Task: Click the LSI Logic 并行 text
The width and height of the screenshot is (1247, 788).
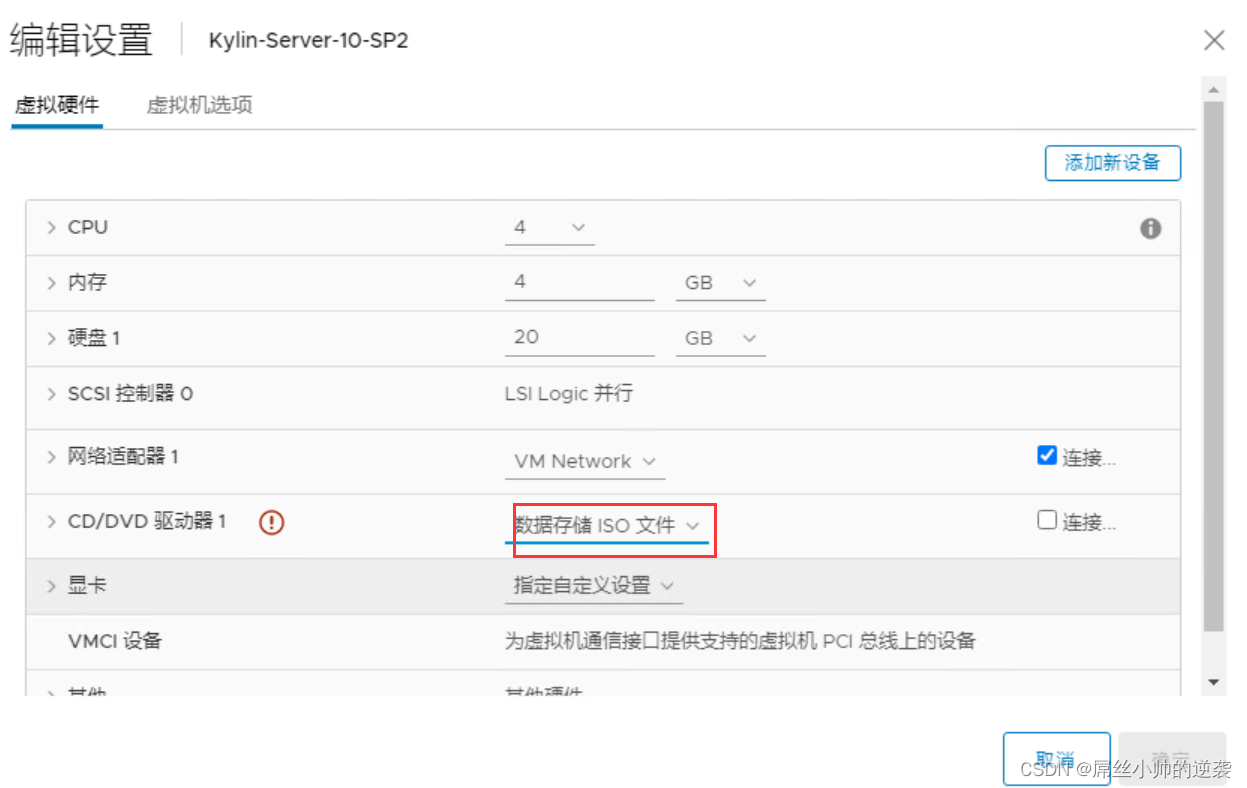Action: click(569, 394)
